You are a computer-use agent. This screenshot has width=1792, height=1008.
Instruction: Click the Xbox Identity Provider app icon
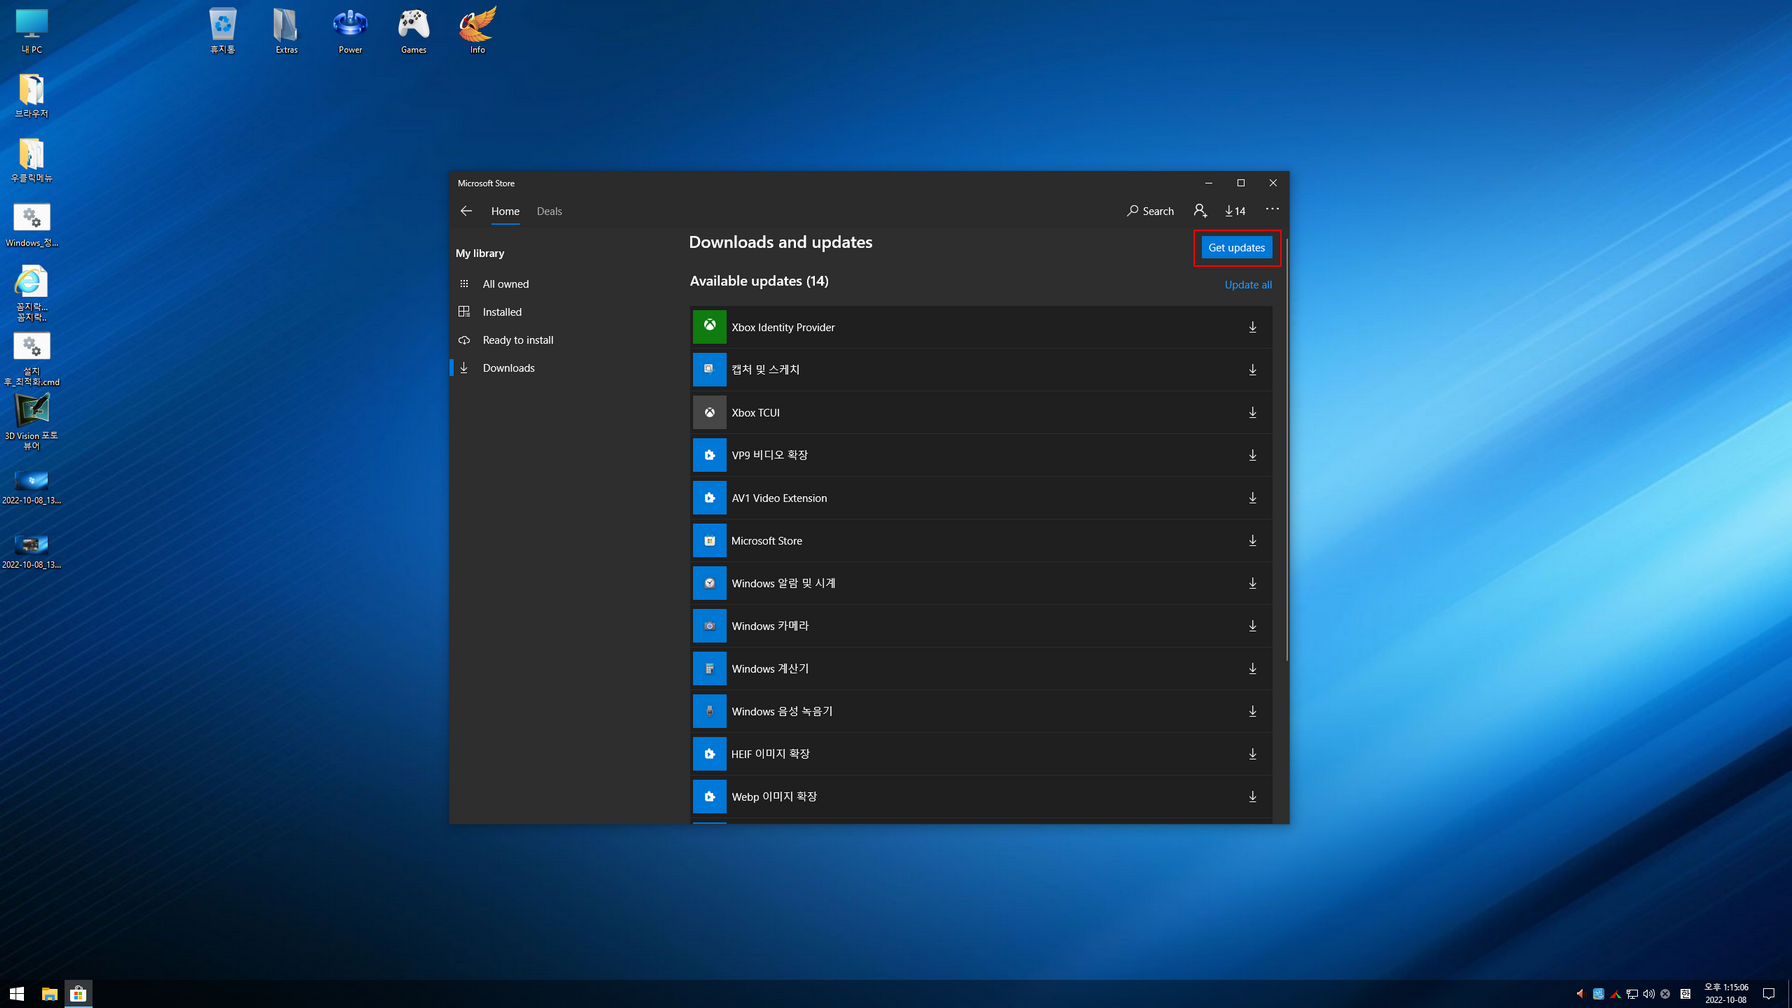[709, 326]
